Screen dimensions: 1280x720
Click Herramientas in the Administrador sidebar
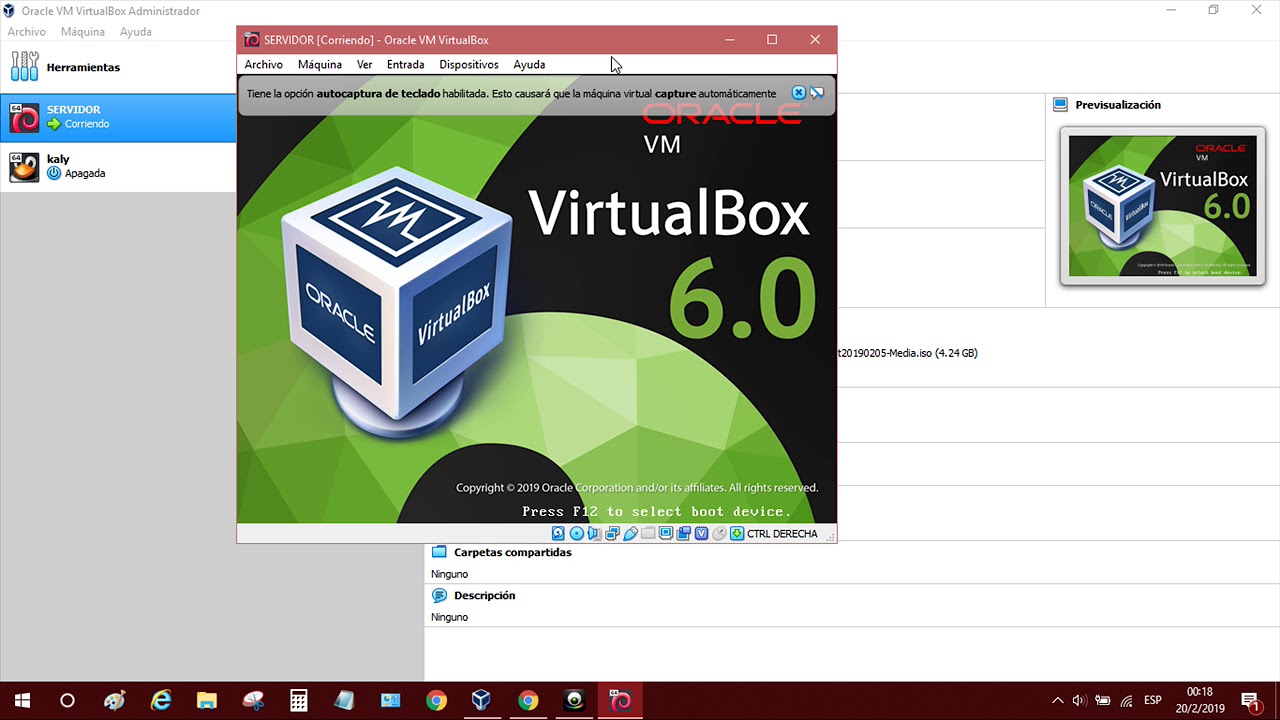click(x=83, y=67)
